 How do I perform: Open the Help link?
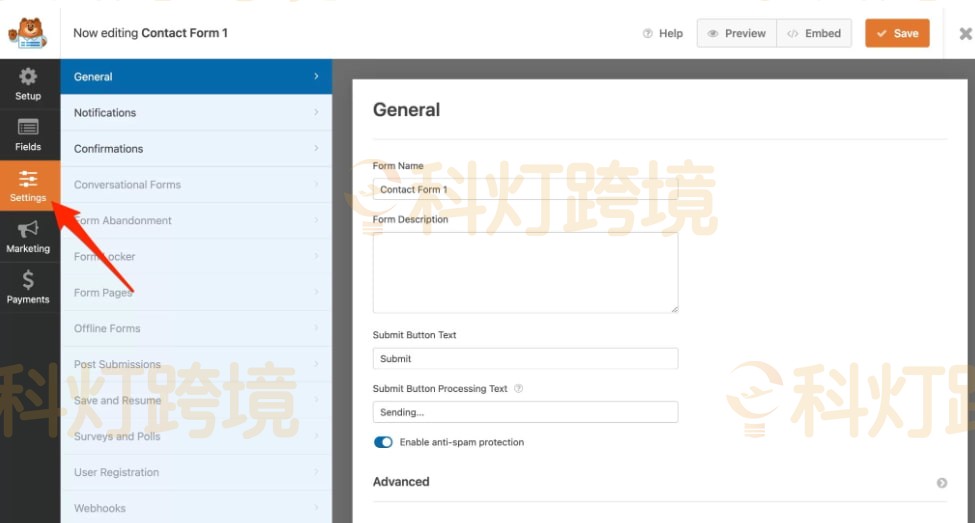(x=662, y=33)
